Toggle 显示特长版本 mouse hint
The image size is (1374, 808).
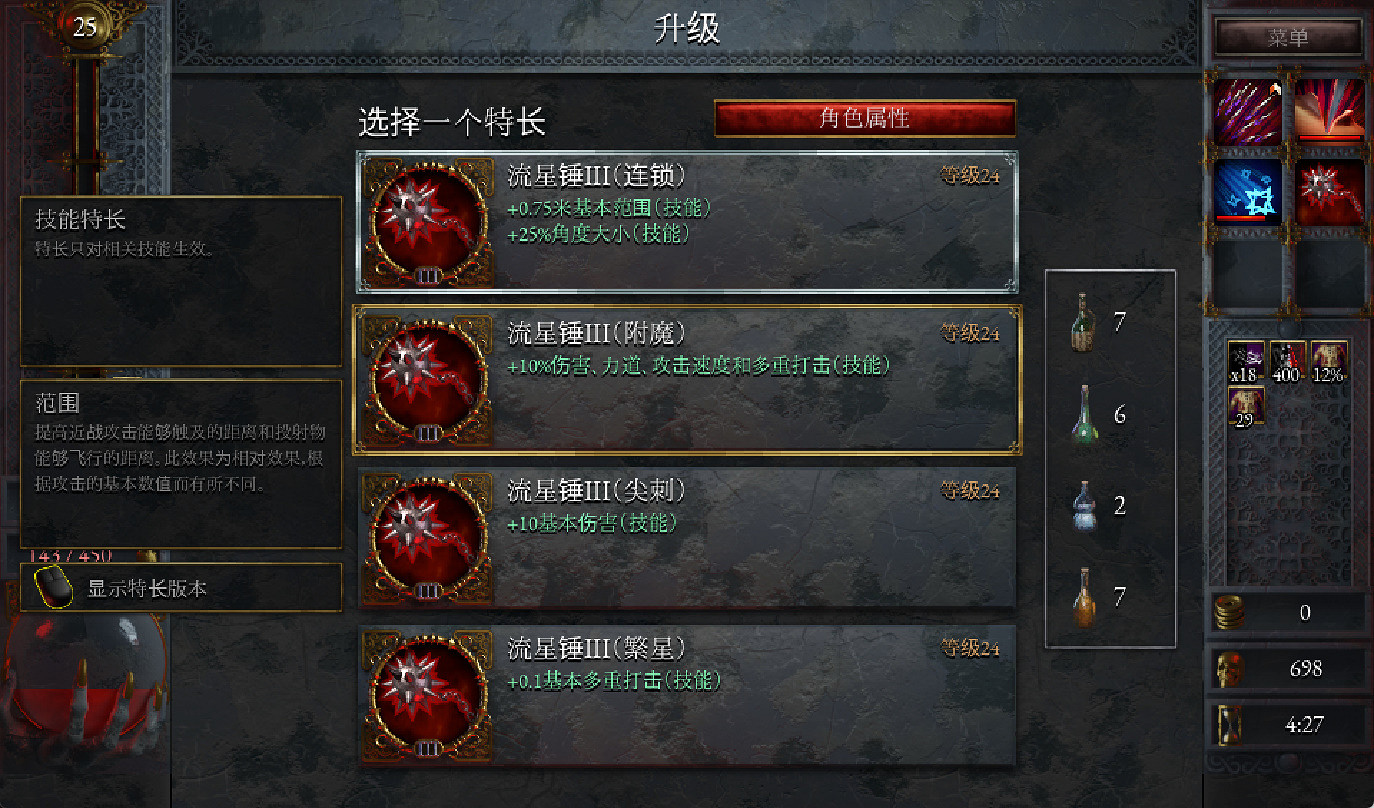coord(181,588)
